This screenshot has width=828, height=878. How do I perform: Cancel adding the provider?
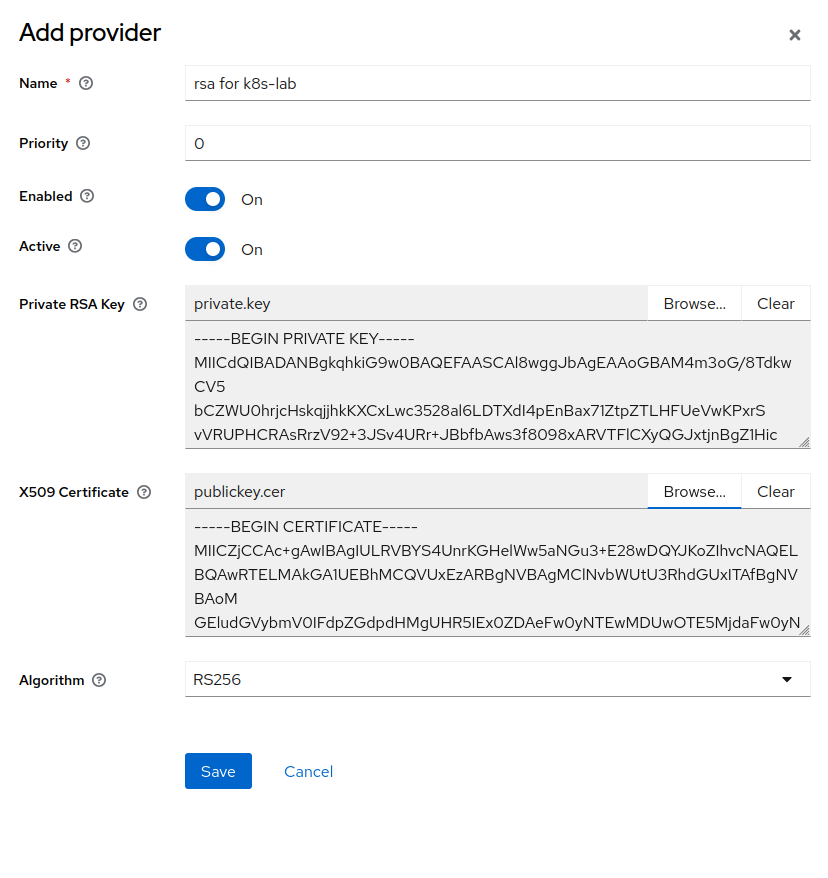[x=308, y=772]
